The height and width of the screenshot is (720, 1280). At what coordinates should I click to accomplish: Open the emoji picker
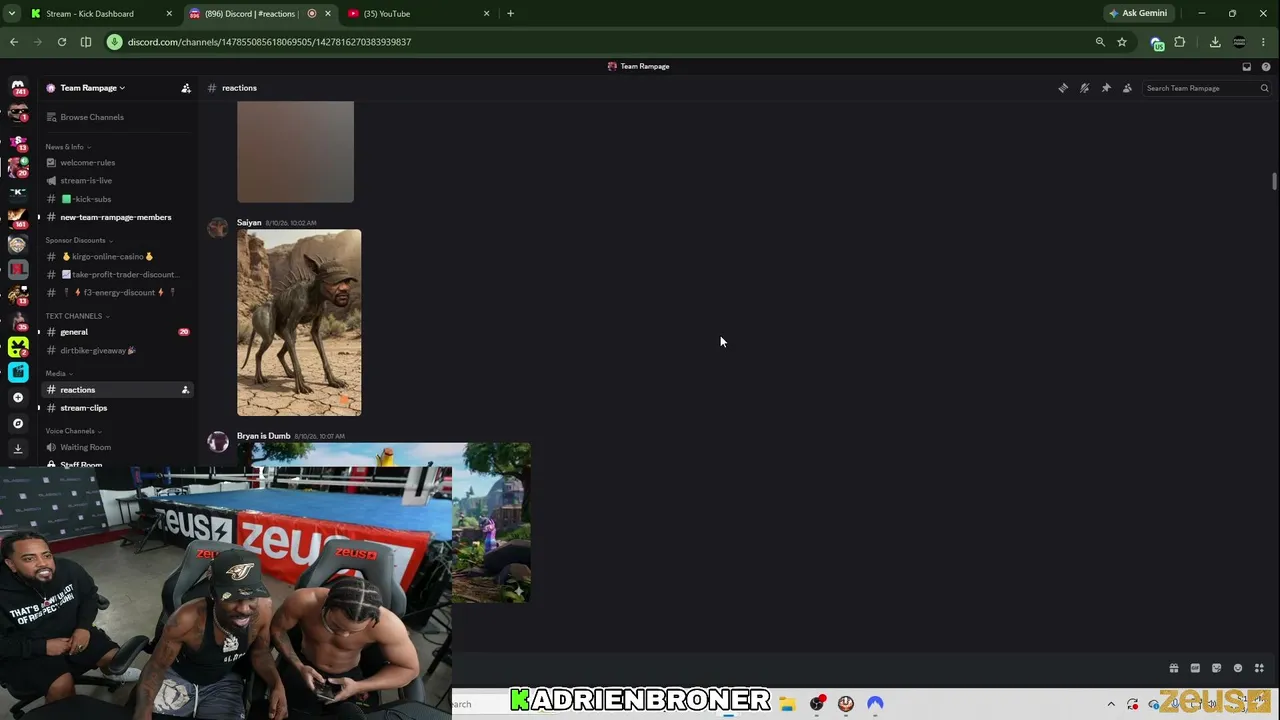[1238, 668]
